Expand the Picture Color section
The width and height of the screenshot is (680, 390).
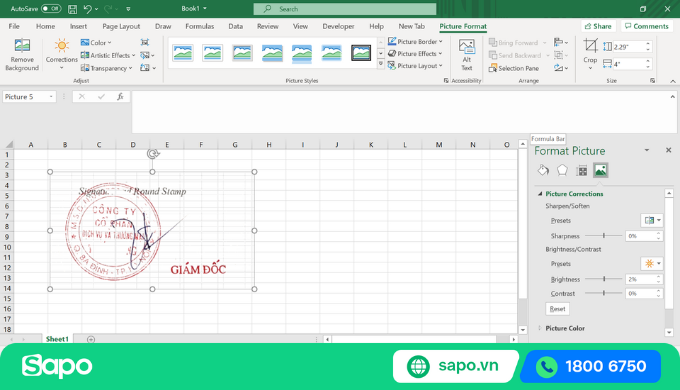pos(540,328)
